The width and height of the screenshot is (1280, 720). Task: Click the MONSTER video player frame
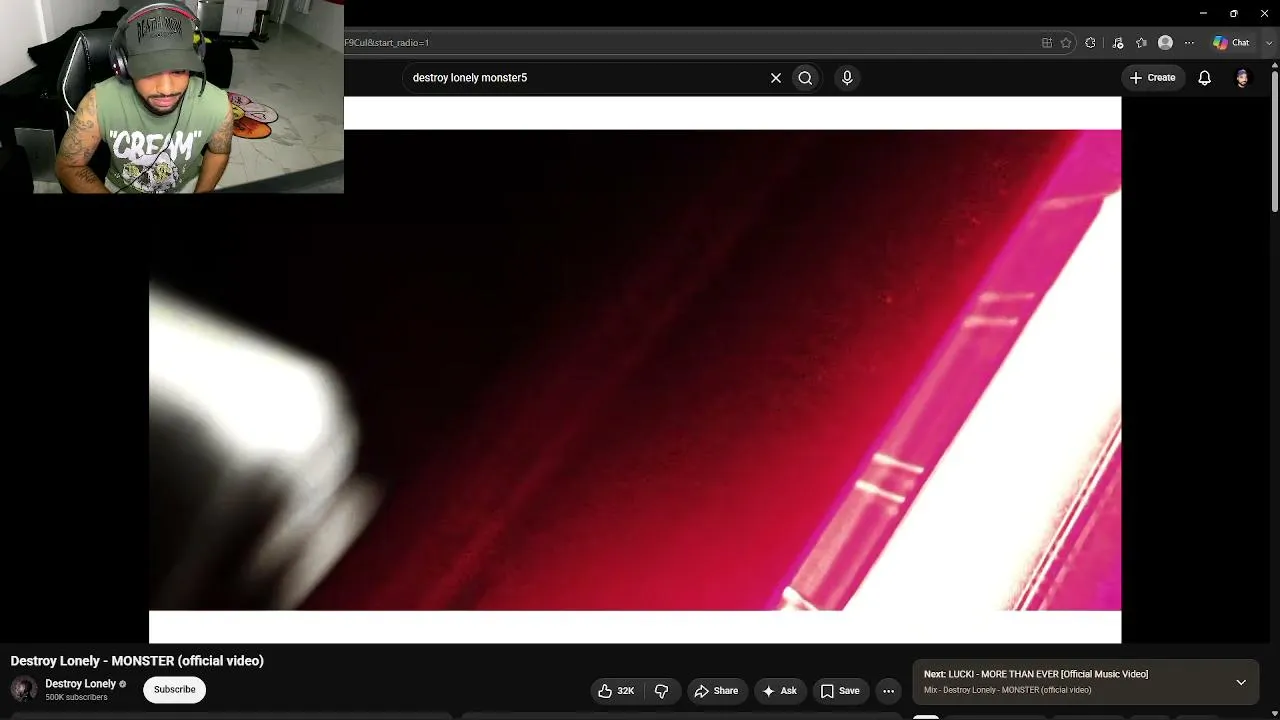(x=635, y=370)
